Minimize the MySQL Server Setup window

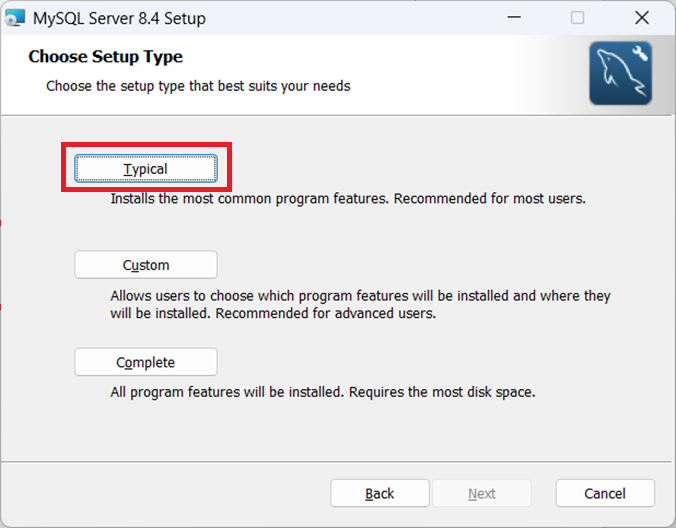coord(513,18)
